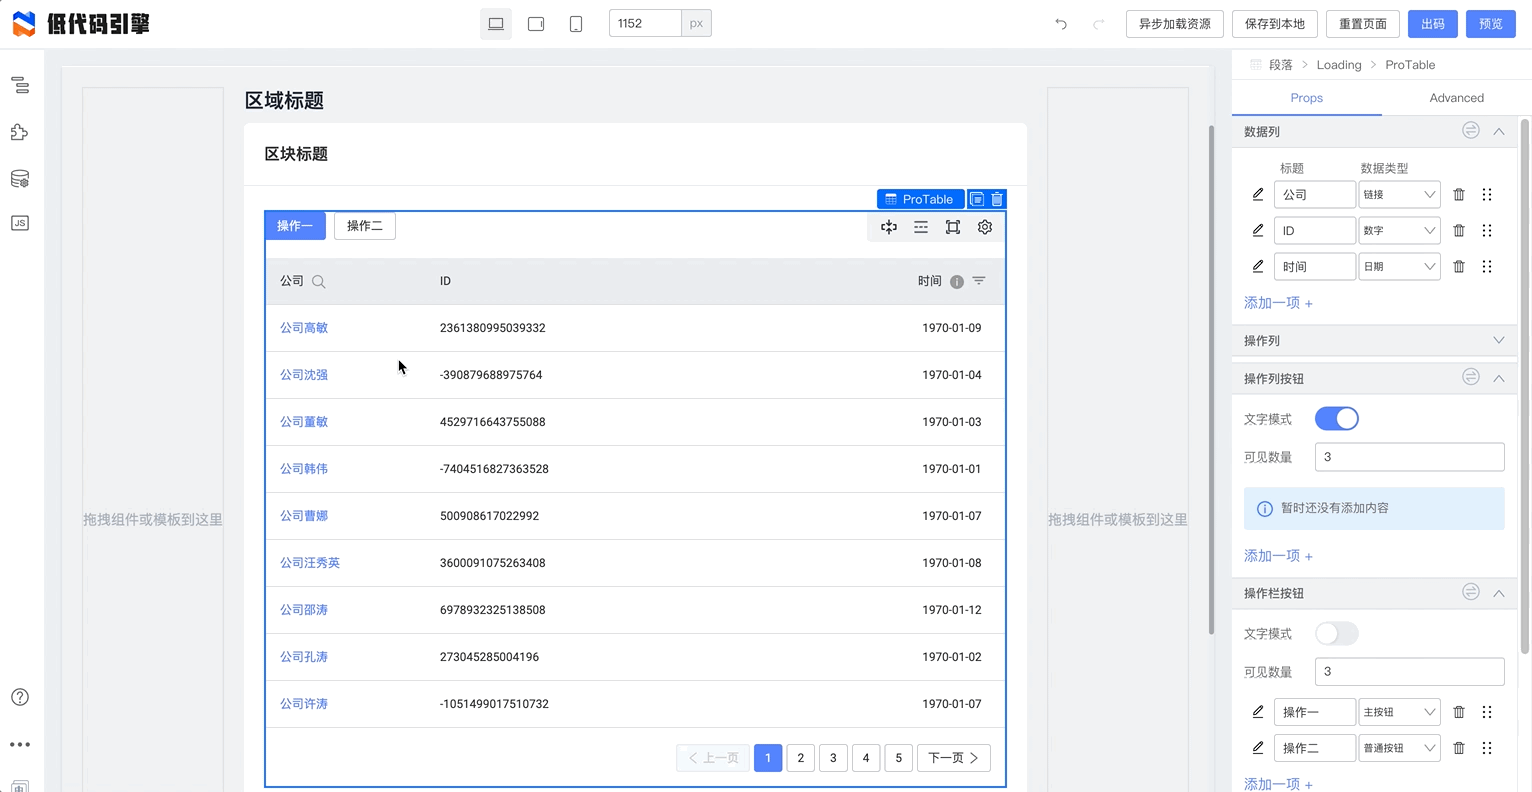Click the ID cell 2361380995039332
This screenshot has height=792, width=1532.
(x=493, y=328)
